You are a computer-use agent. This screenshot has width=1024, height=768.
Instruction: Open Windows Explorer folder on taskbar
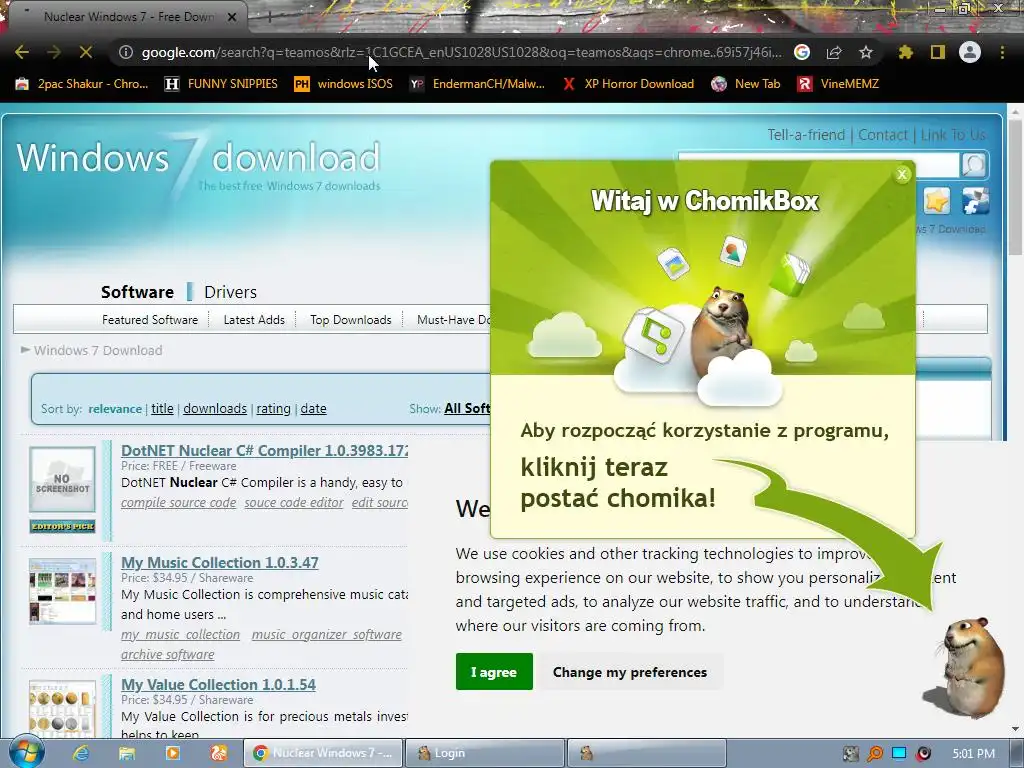coord(127,753)
